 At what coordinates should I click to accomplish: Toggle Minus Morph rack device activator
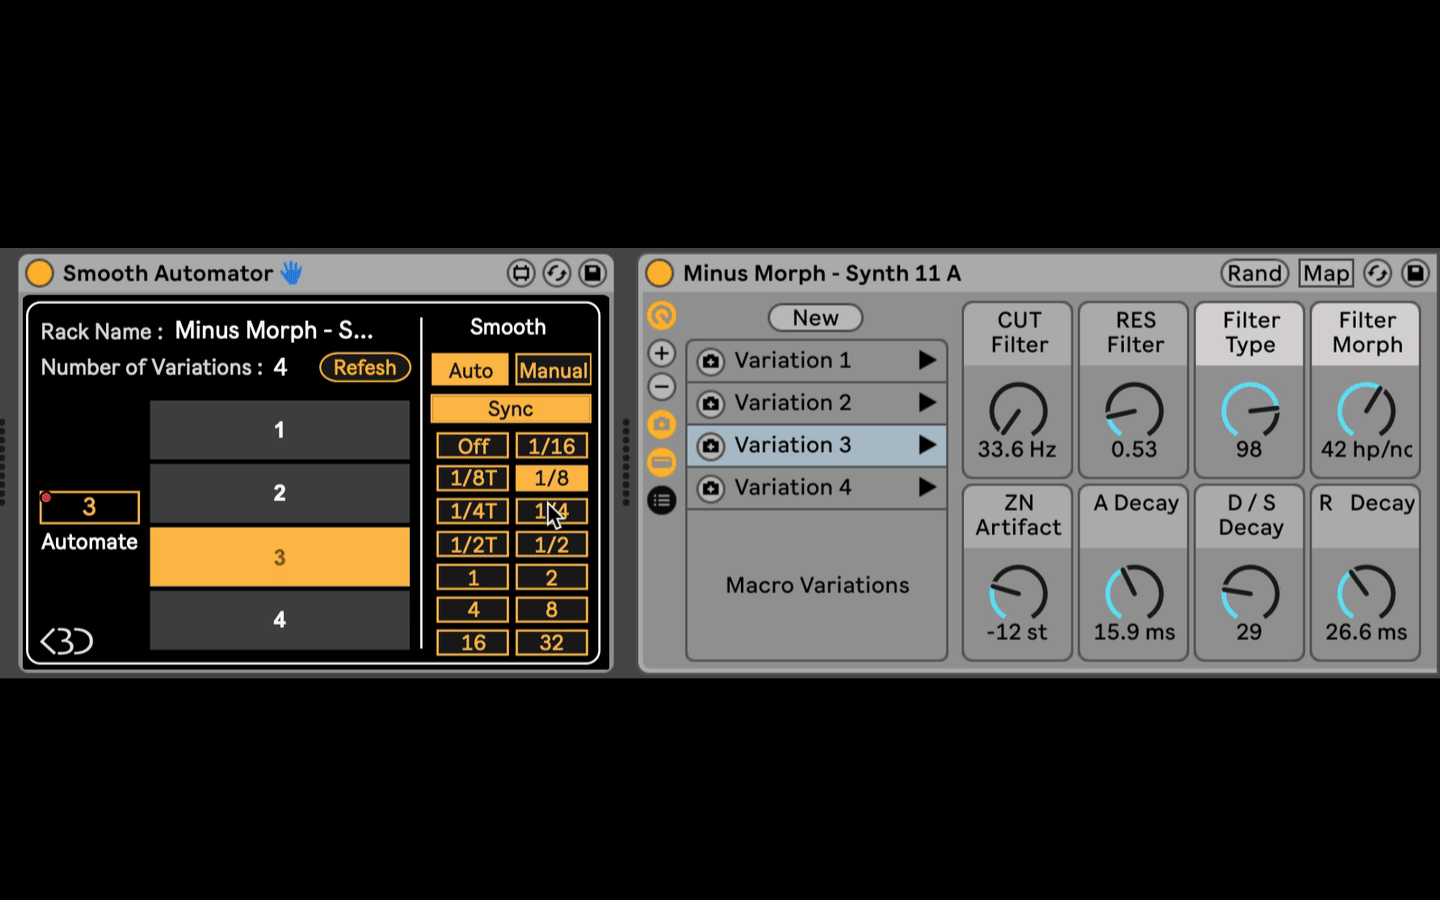[659, 273]
